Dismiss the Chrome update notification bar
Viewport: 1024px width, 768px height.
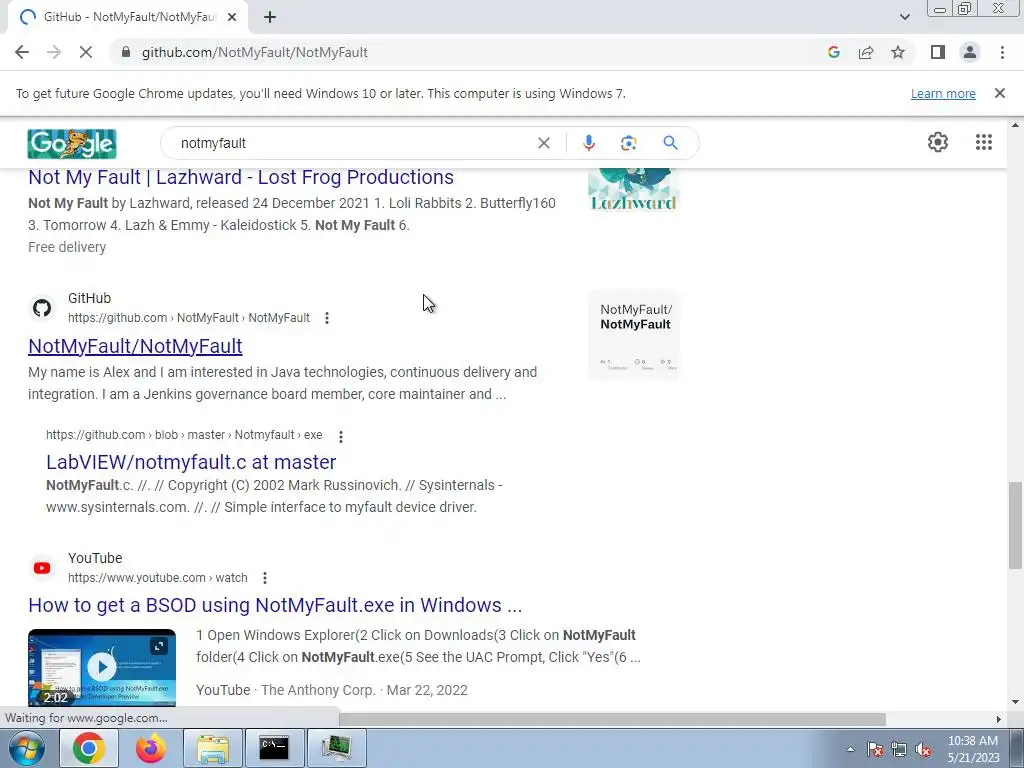(999, 93)
